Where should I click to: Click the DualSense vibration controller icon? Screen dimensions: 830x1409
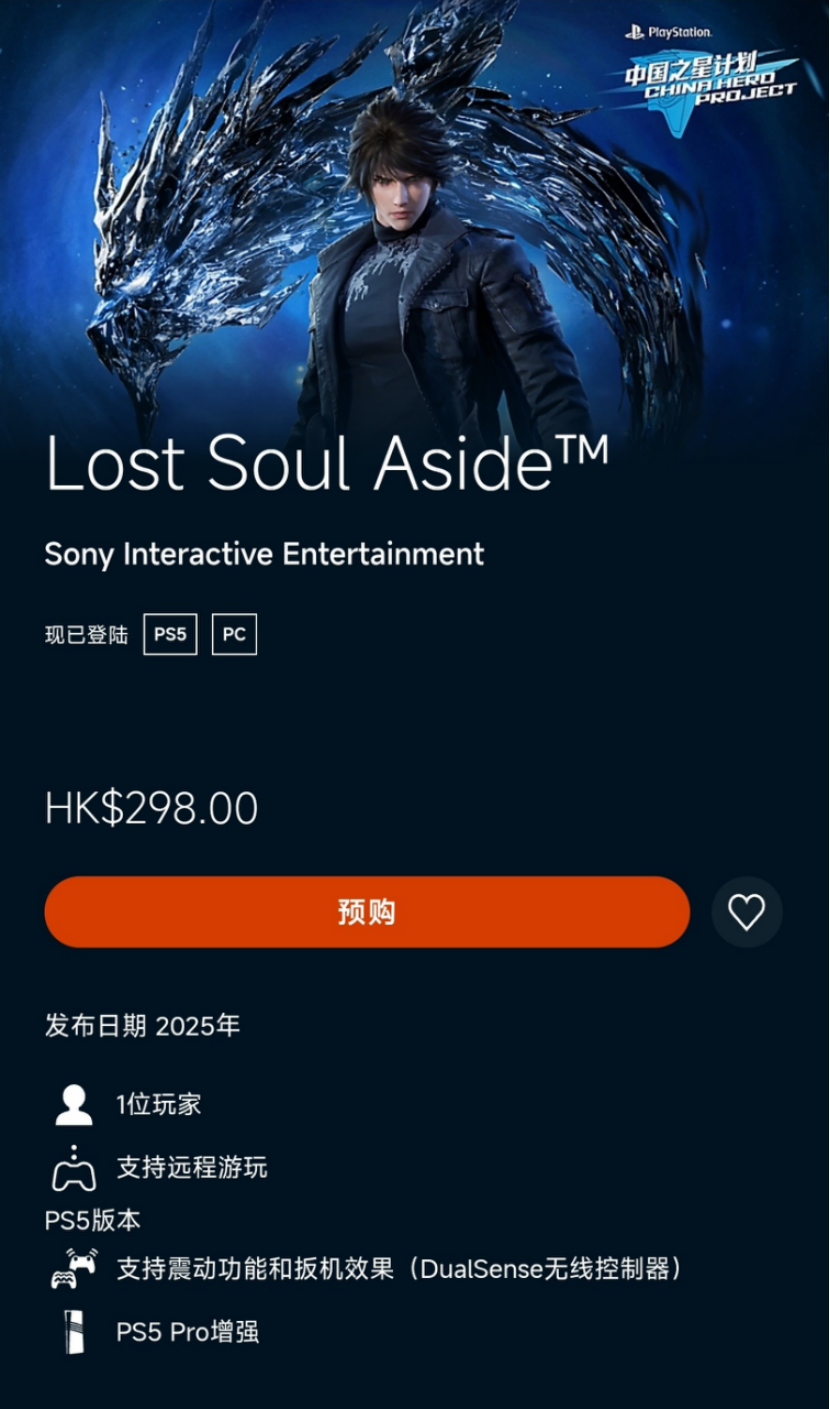74,1269
